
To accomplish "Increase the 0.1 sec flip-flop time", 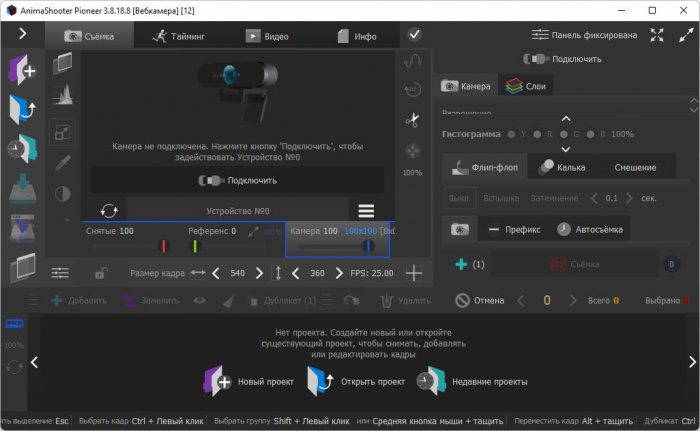I will click(x=629, y=198).
